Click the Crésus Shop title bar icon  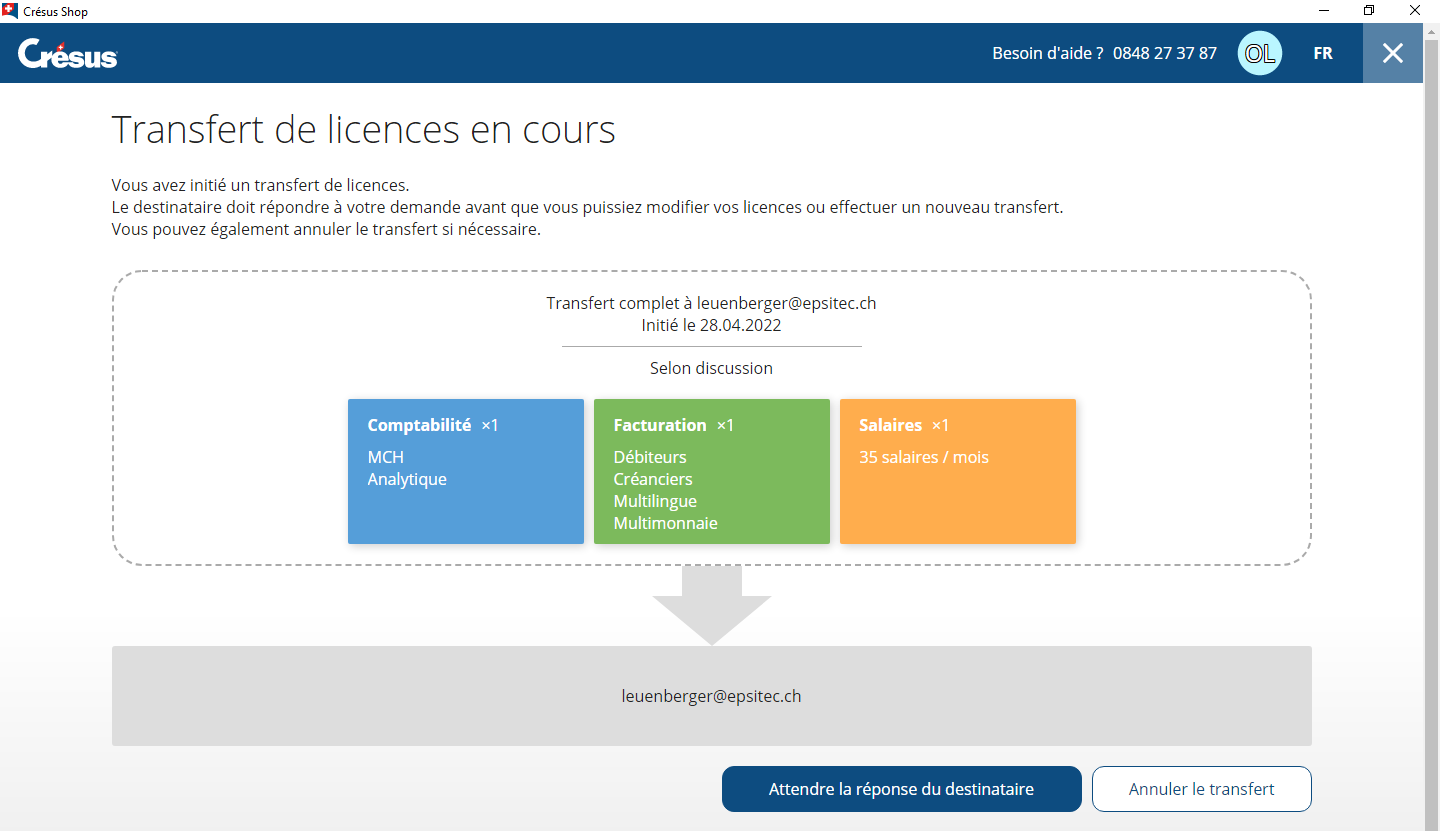pyautogui.click(x=10, y=11)
